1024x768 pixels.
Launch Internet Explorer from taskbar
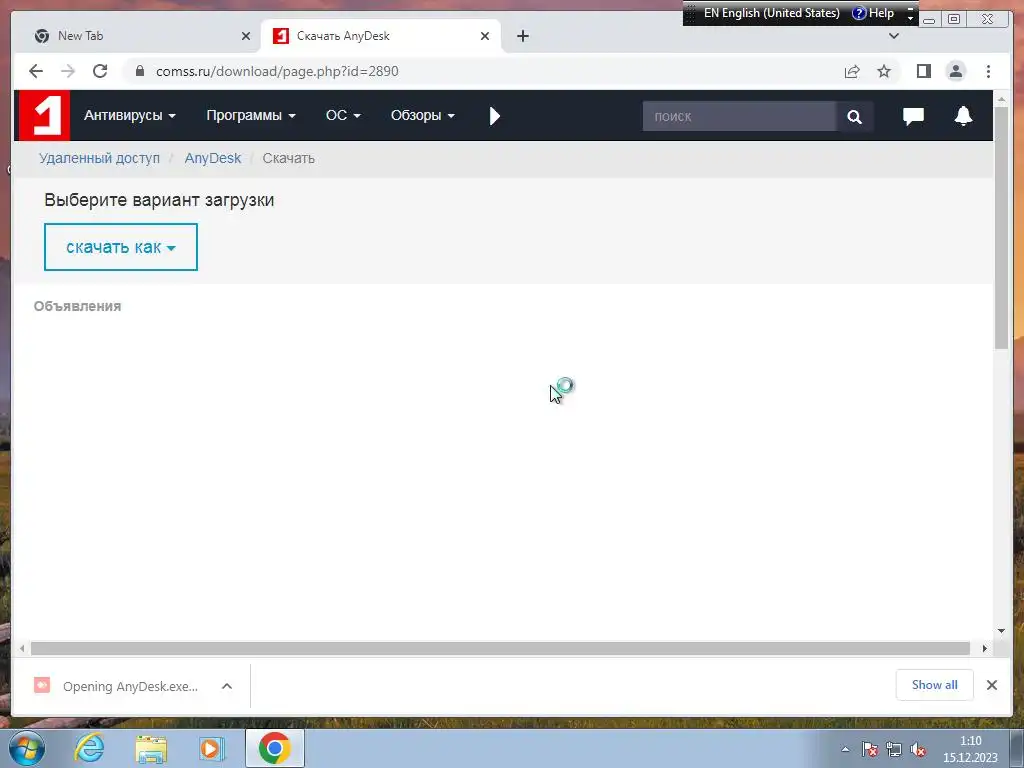89,748
